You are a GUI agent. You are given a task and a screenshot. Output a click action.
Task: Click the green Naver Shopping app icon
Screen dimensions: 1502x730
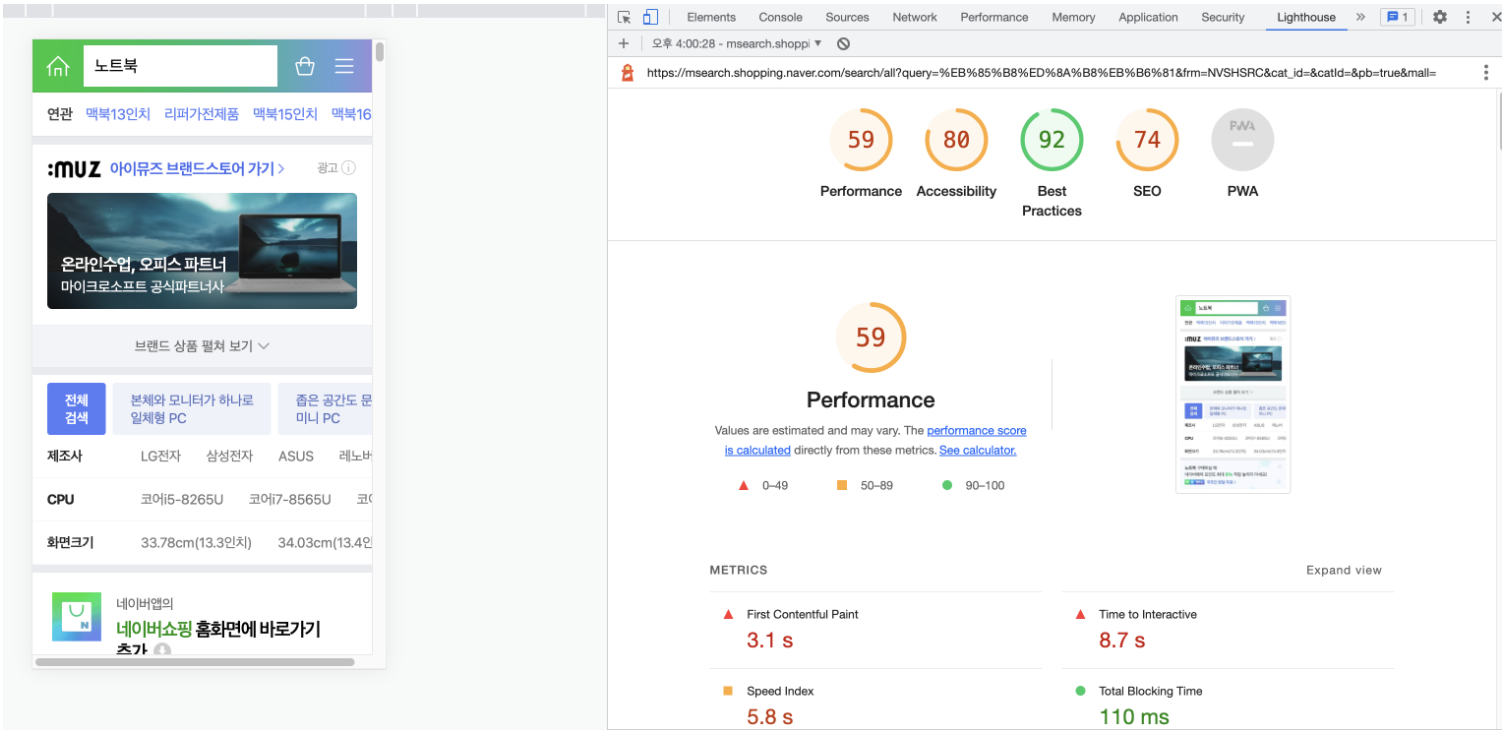pyautogui.click(x=77, y=617)
